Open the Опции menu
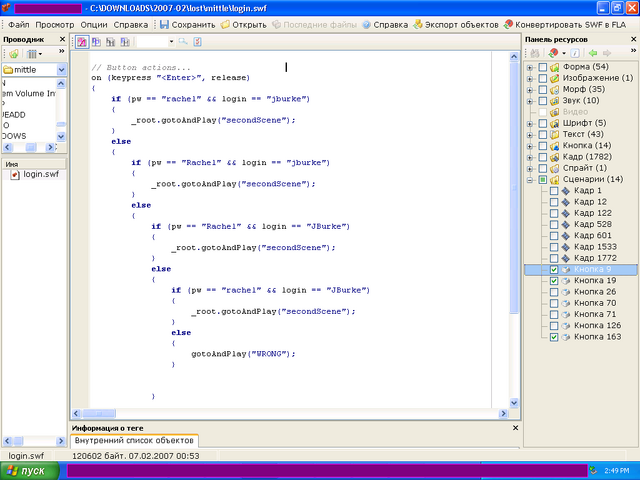Viewport: 640px width, 480px height. click(x=94, y=24)
